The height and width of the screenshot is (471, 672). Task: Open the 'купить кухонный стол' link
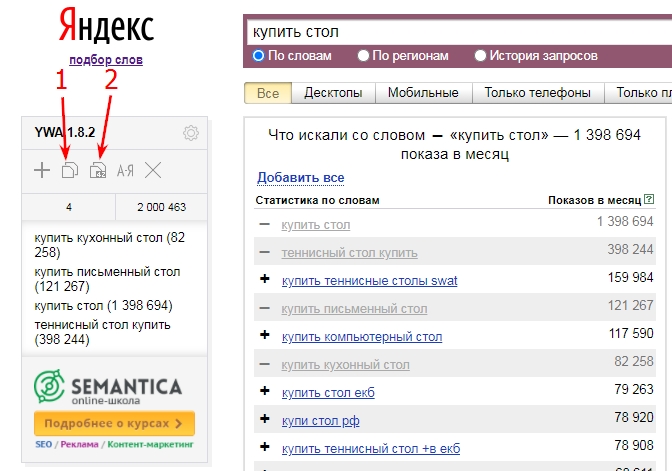[345, 365]
